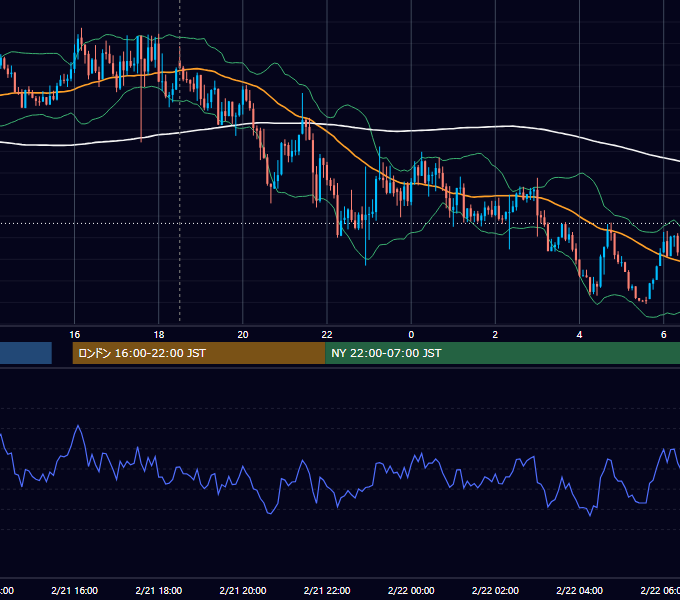Click the 2/22 02:00 date label
Screen dimensions: 680x600
[x=495, y=590]
